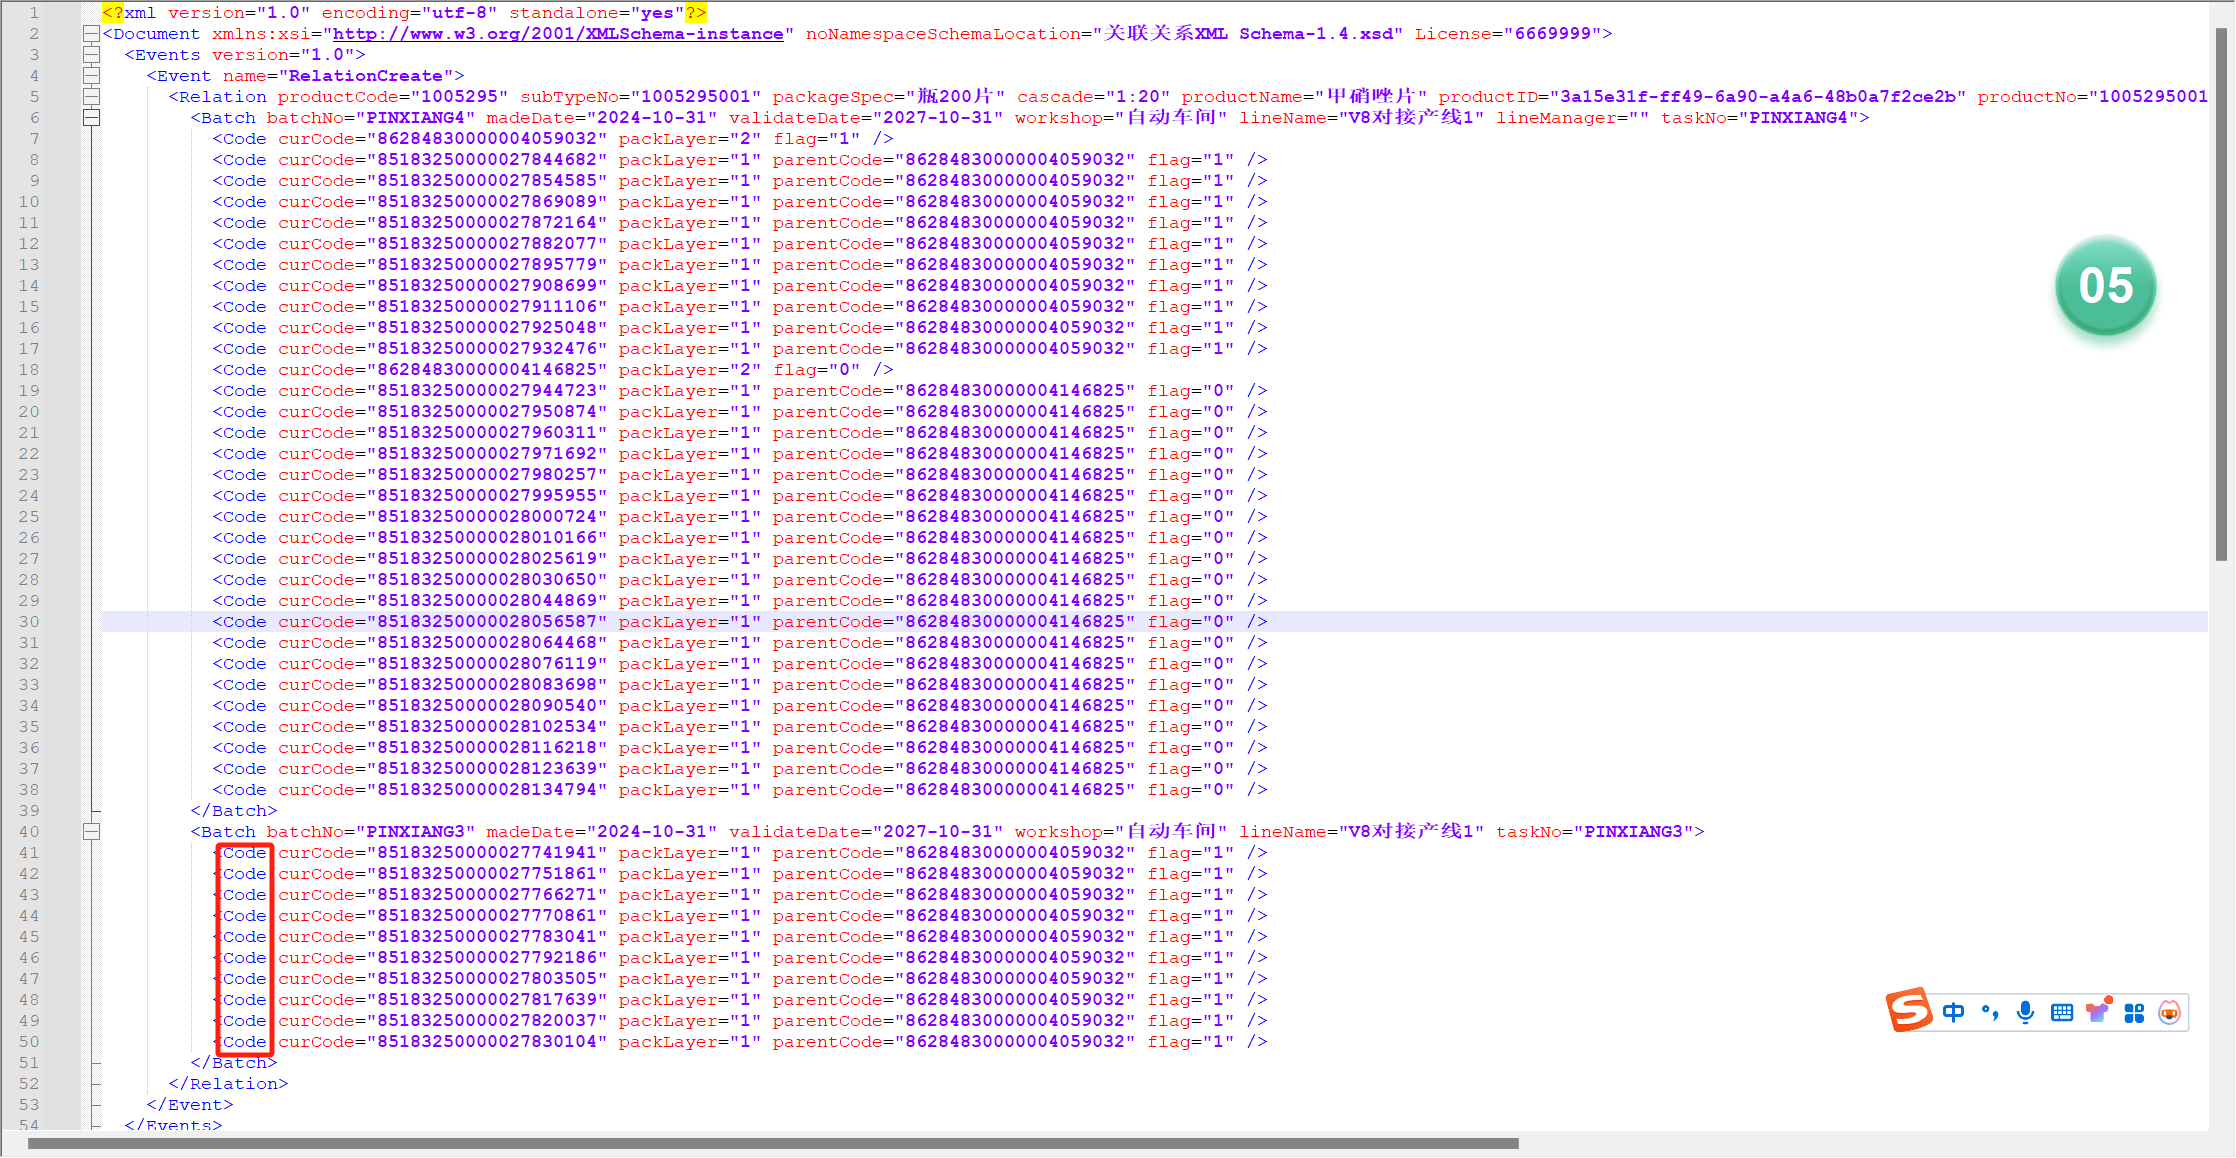Click the Sogou input method S logo
The image size is (2236, 1158).
tap(1909, 1010)
